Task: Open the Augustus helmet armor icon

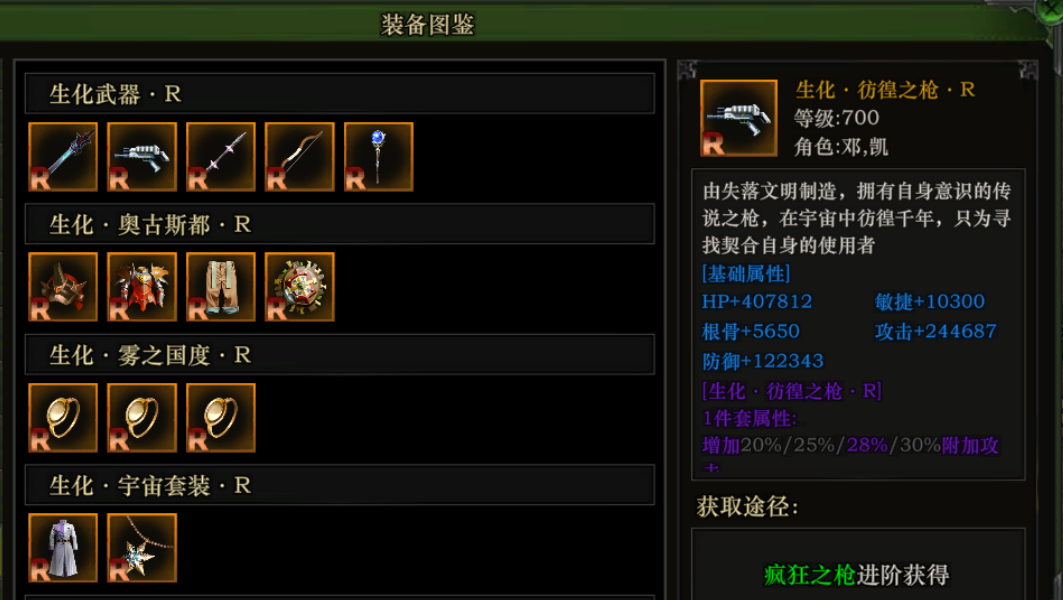Action: click(x=63, y=287)
